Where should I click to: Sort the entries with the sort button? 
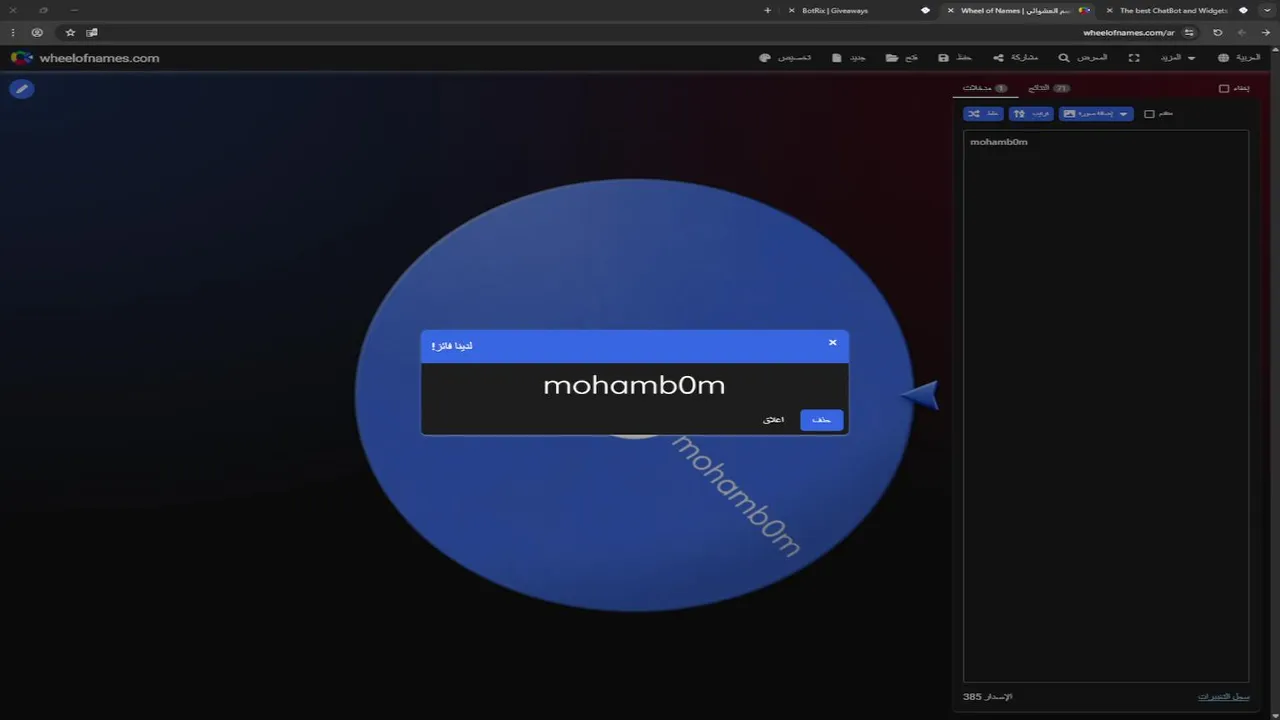[x=1031, y=114]
